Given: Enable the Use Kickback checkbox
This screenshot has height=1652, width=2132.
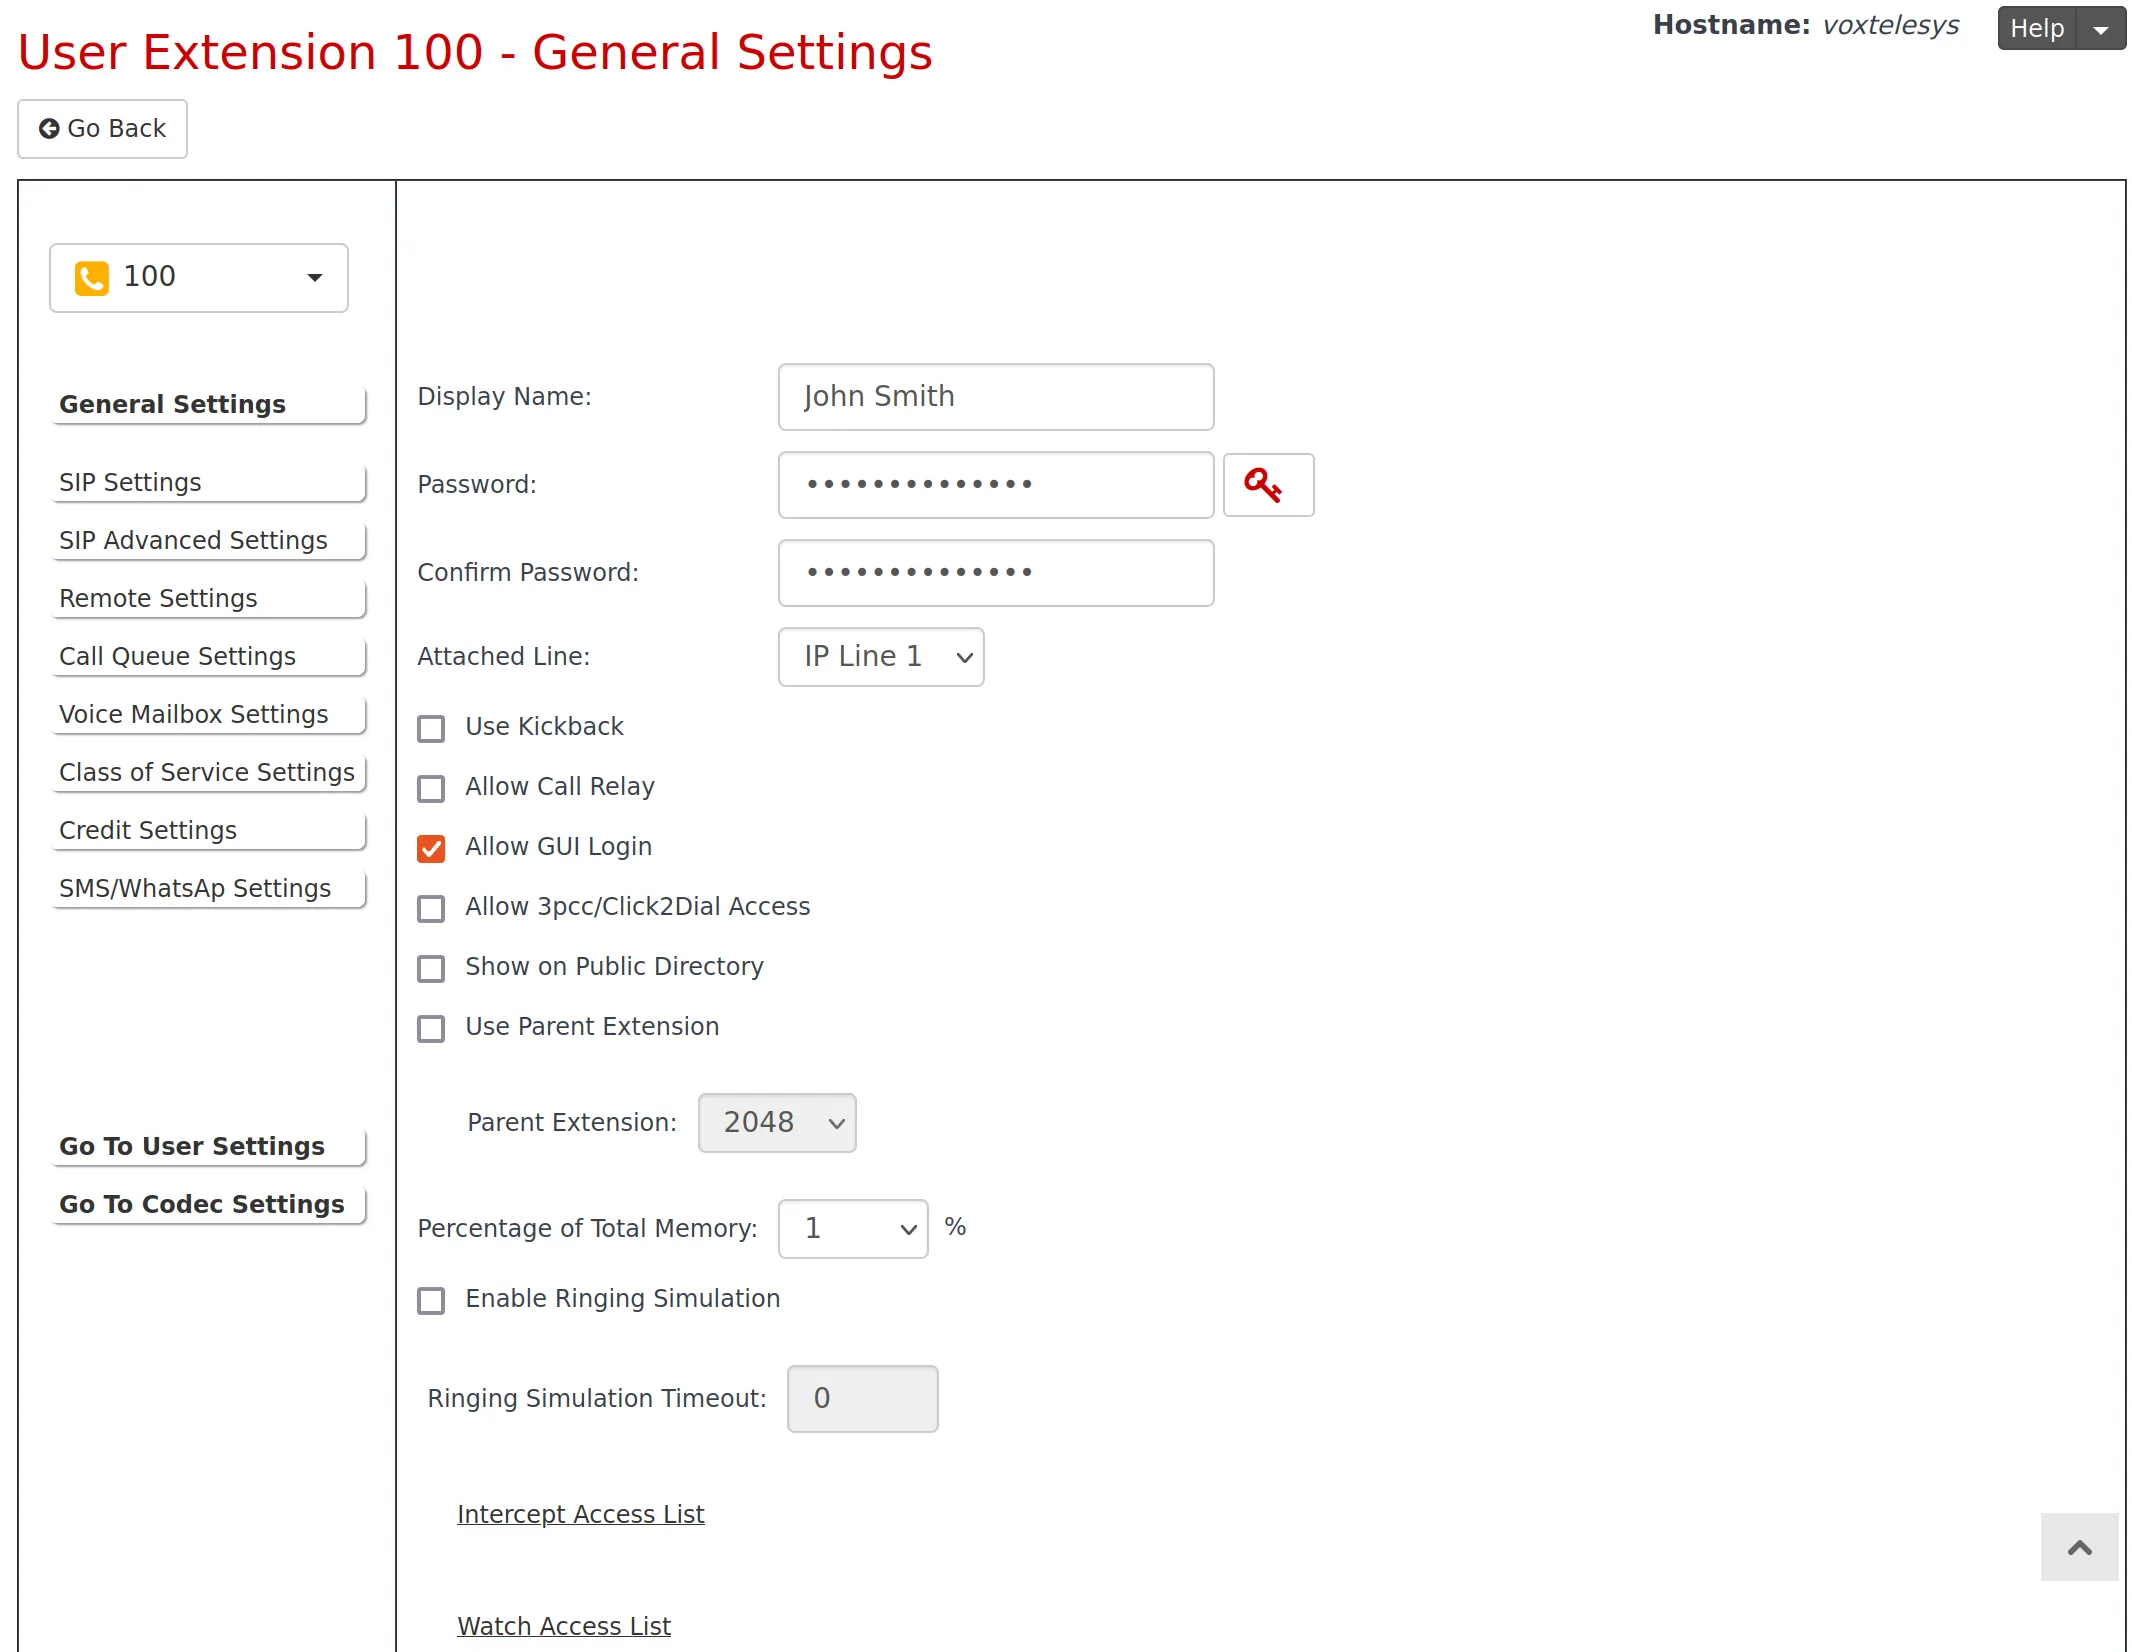Looking at the screenshot, I should pyautogui.click(x=431, y=728).
